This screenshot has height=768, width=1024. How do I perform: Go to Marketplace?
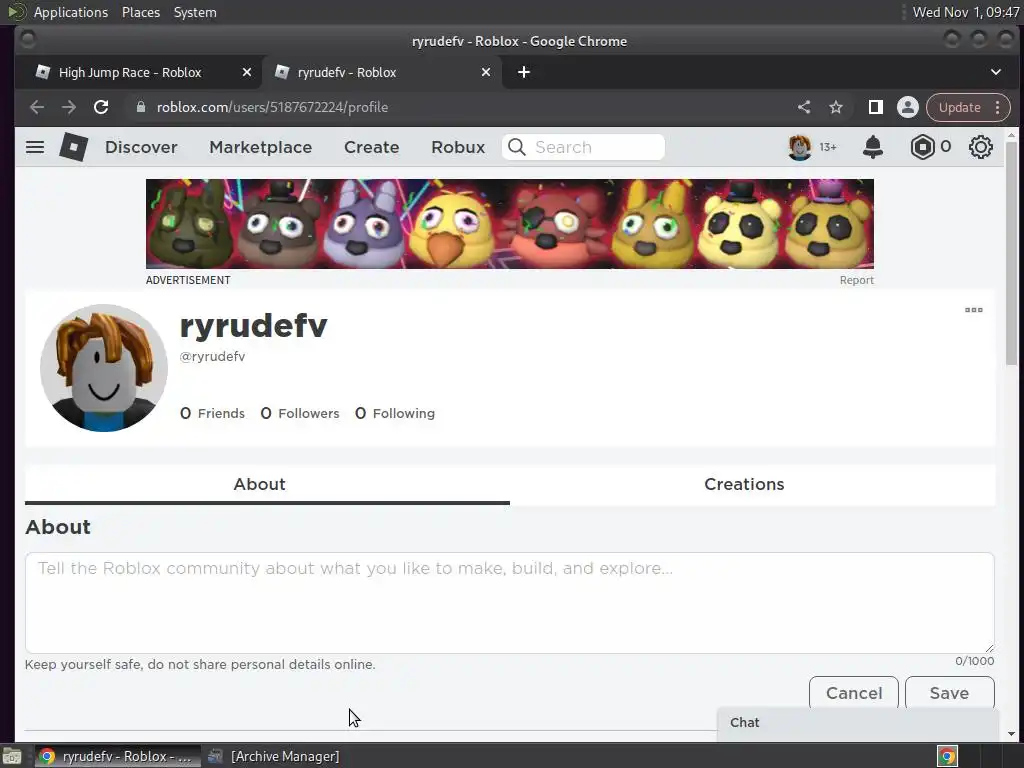261,147
